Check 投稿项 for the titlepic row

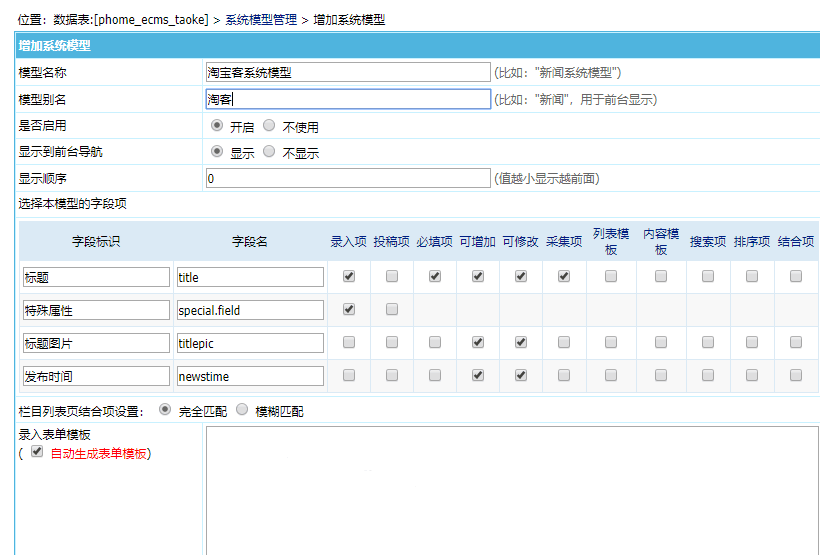point(392,342)
